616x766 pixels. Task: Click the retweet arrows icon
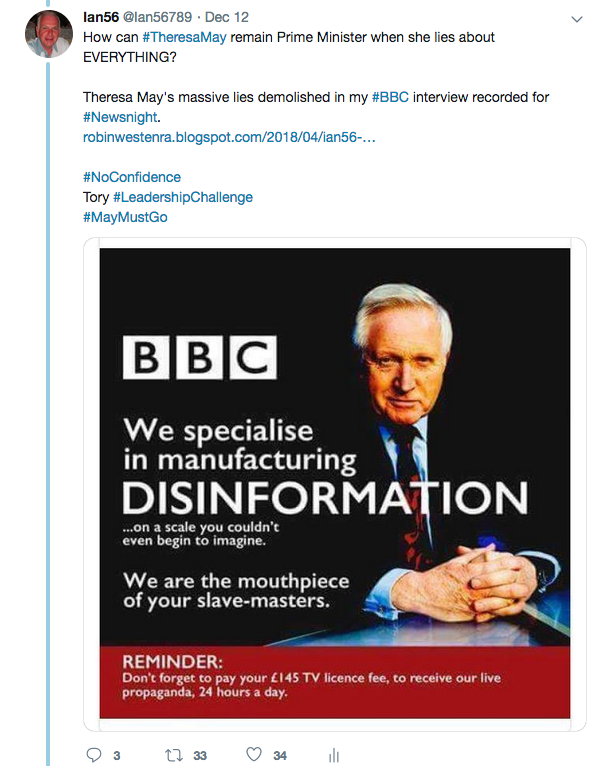173,755
